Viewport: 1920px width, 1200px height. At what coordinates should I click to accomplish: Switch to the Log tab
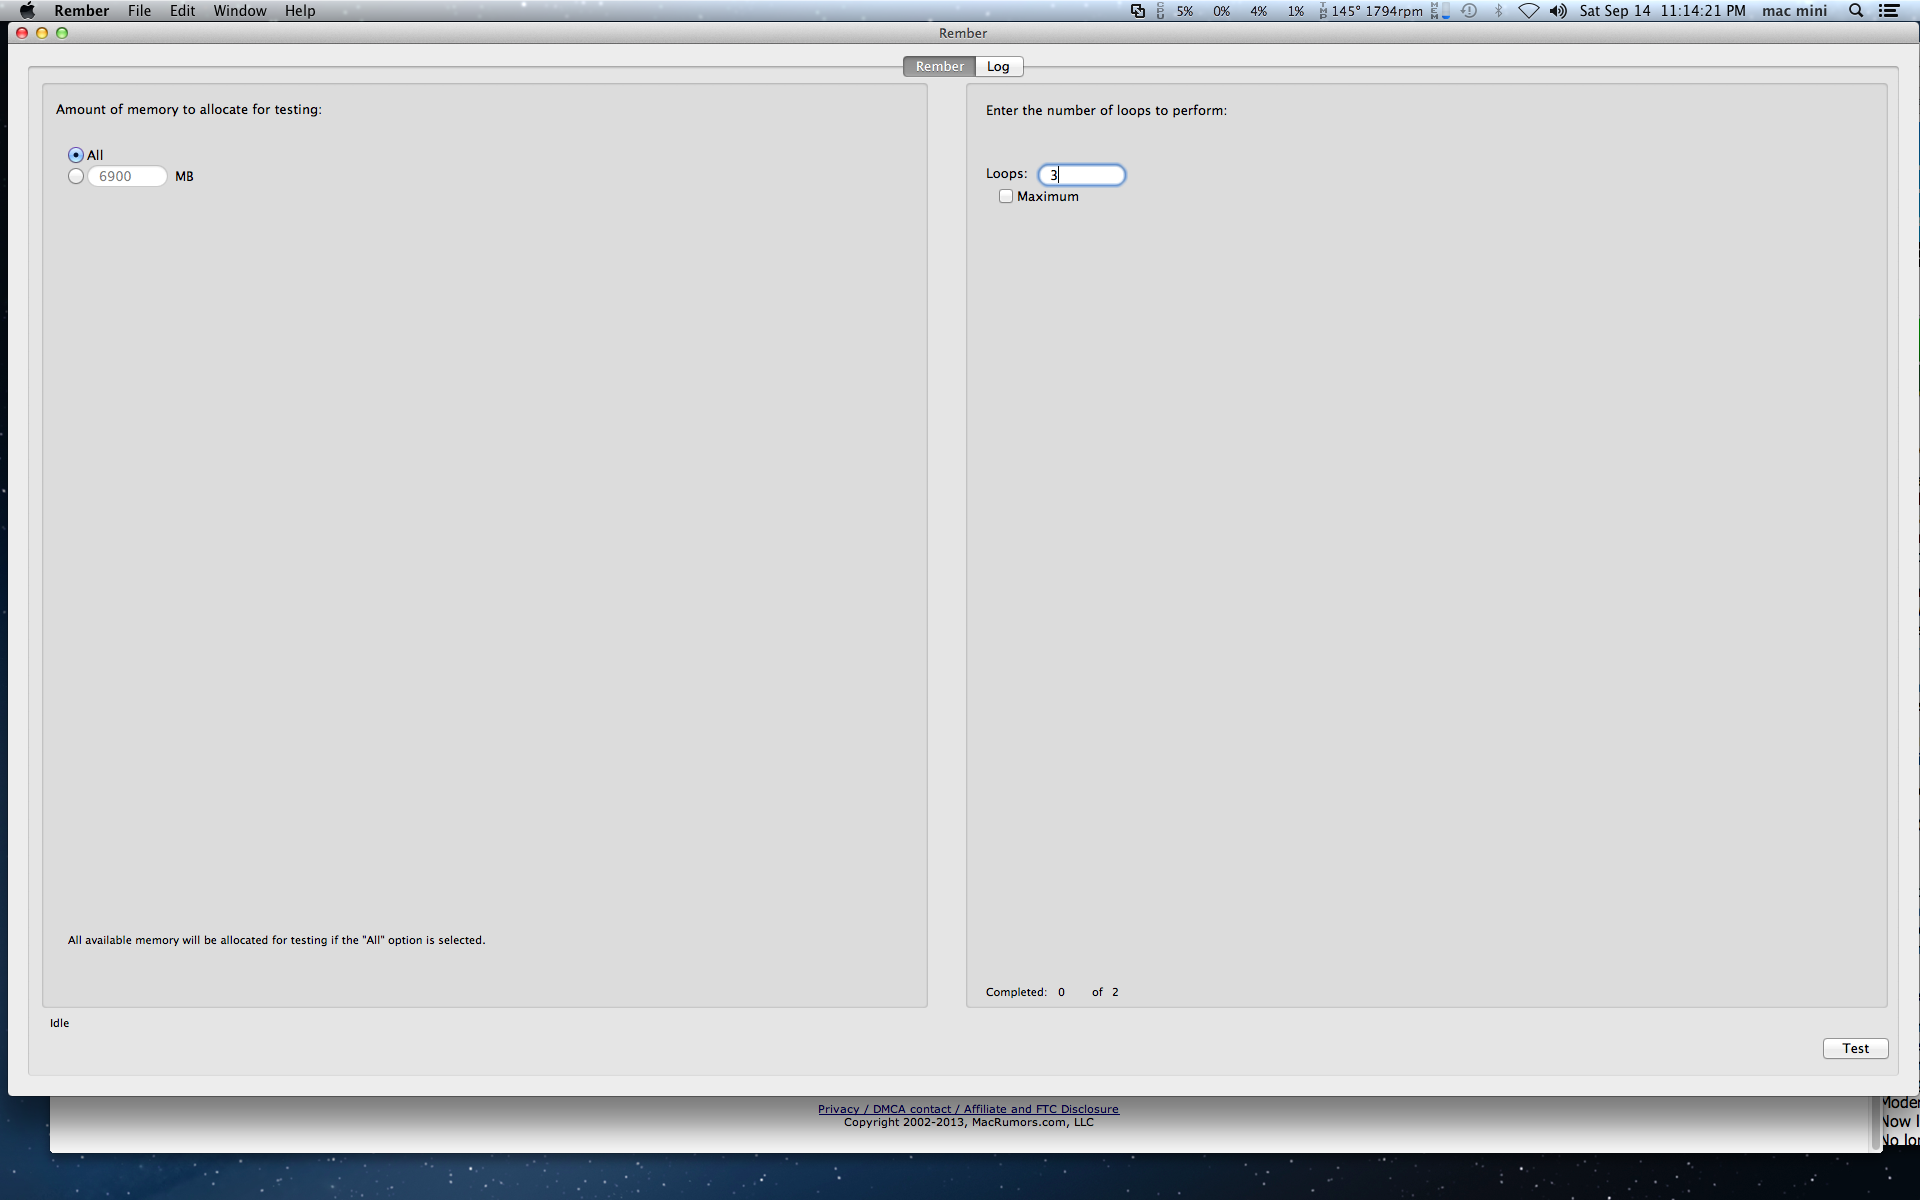point(998,67)
